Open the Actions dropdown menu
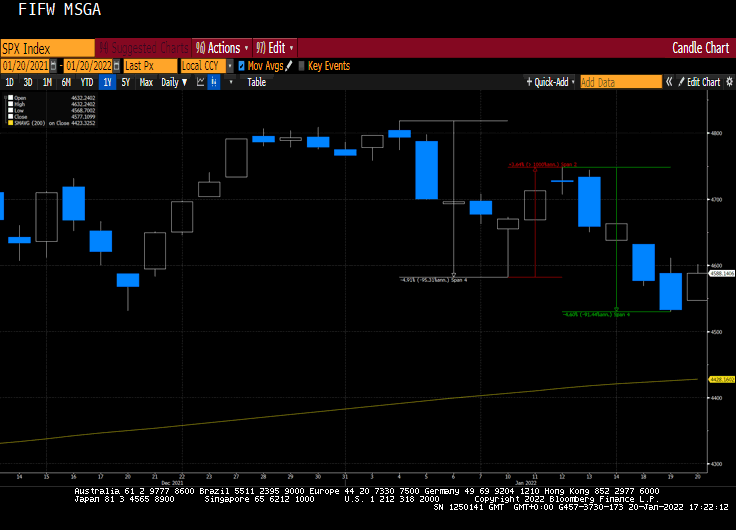The image size is (736, 530). pyautogui.click(x=222, y=48)
